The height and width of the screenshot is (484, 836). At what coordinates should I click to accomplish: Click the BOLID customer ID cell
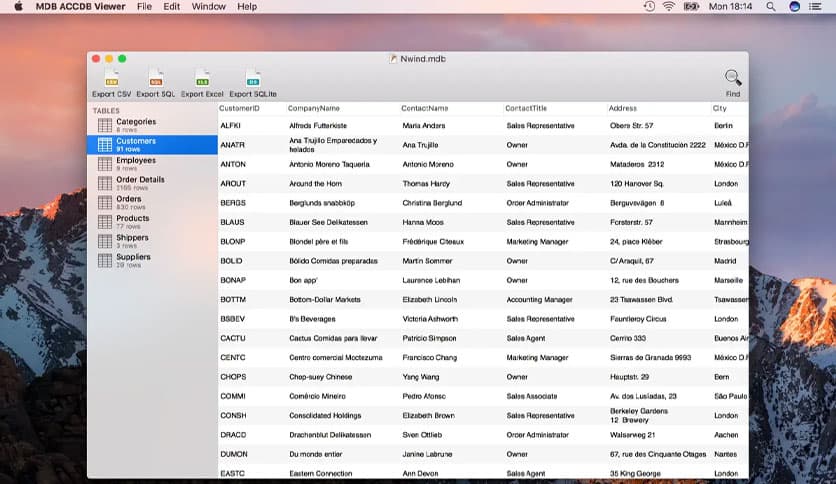(231, 261)
